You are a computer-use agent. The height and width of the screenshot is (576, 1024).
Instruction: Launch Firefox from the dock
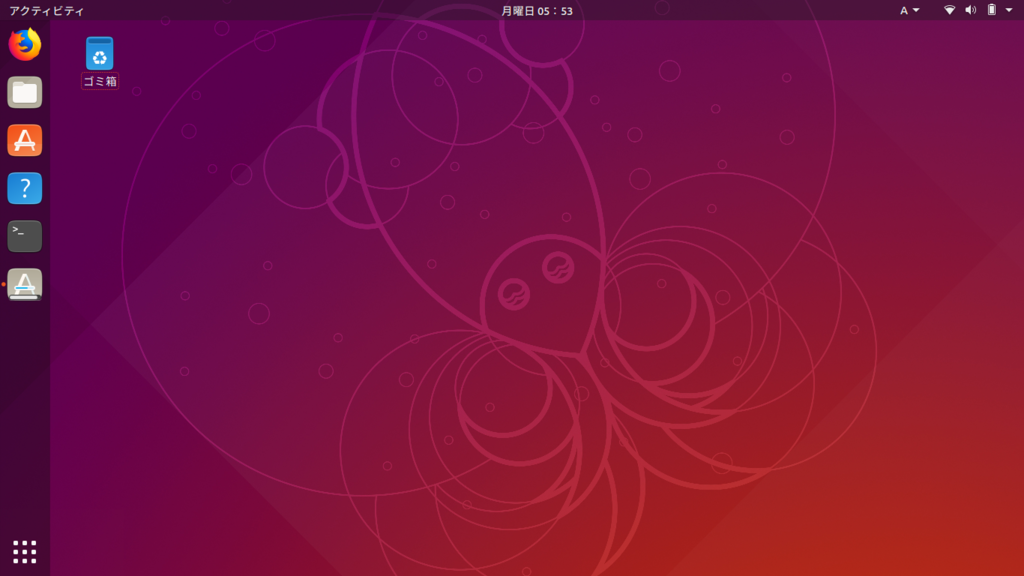click(x=25, y=44)
